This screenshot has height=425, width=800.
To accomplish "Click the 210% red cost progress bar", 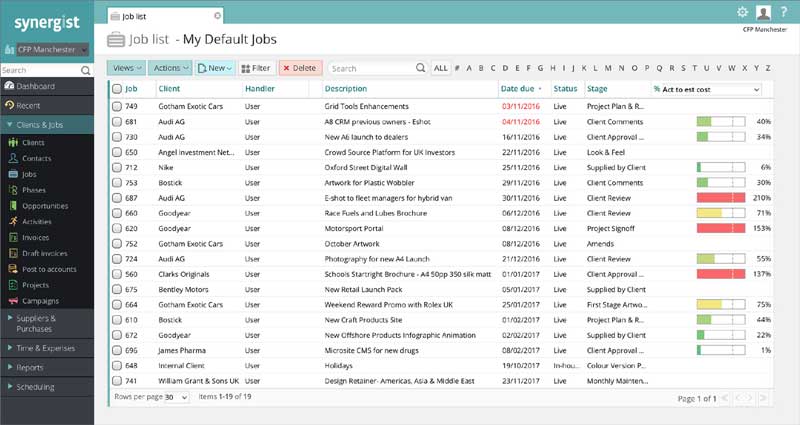I will (x=721, y=198).
